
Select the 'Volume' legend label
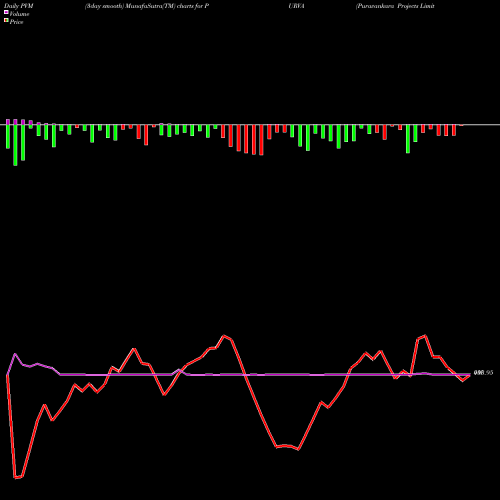click(19, 14)
